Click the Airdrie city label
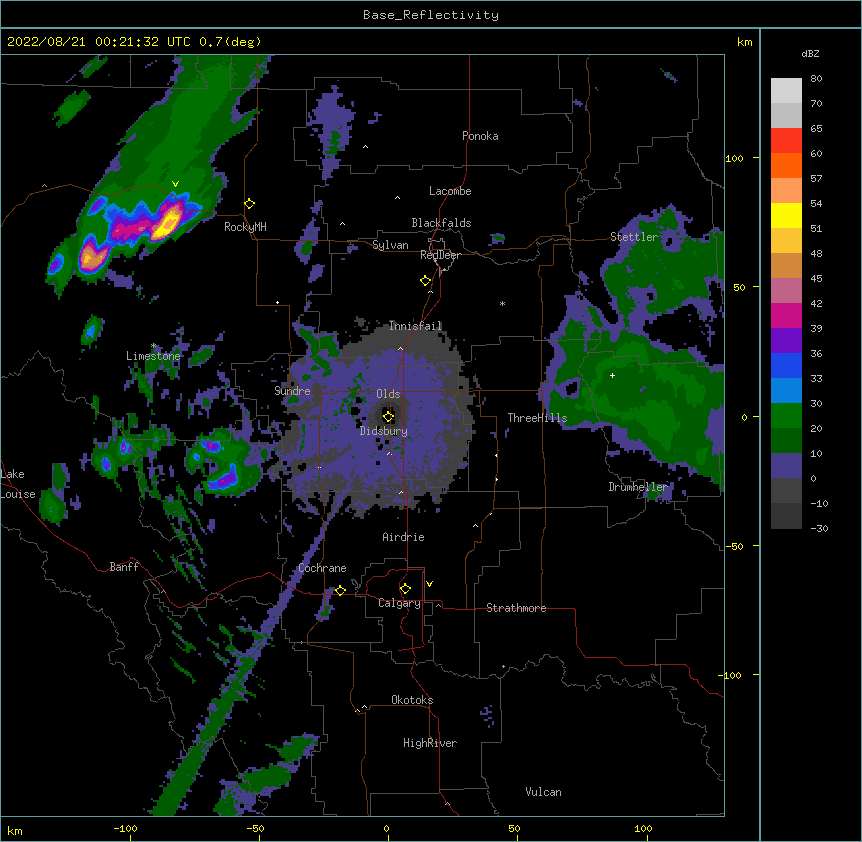The width and height of the screenshot is (862, 842). pos(404,537)
